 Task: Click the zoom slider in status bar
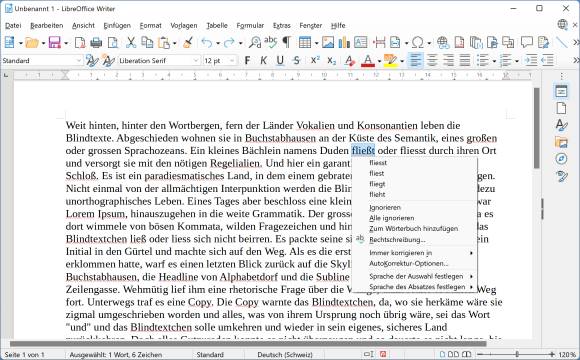click(x=516, y=354)
